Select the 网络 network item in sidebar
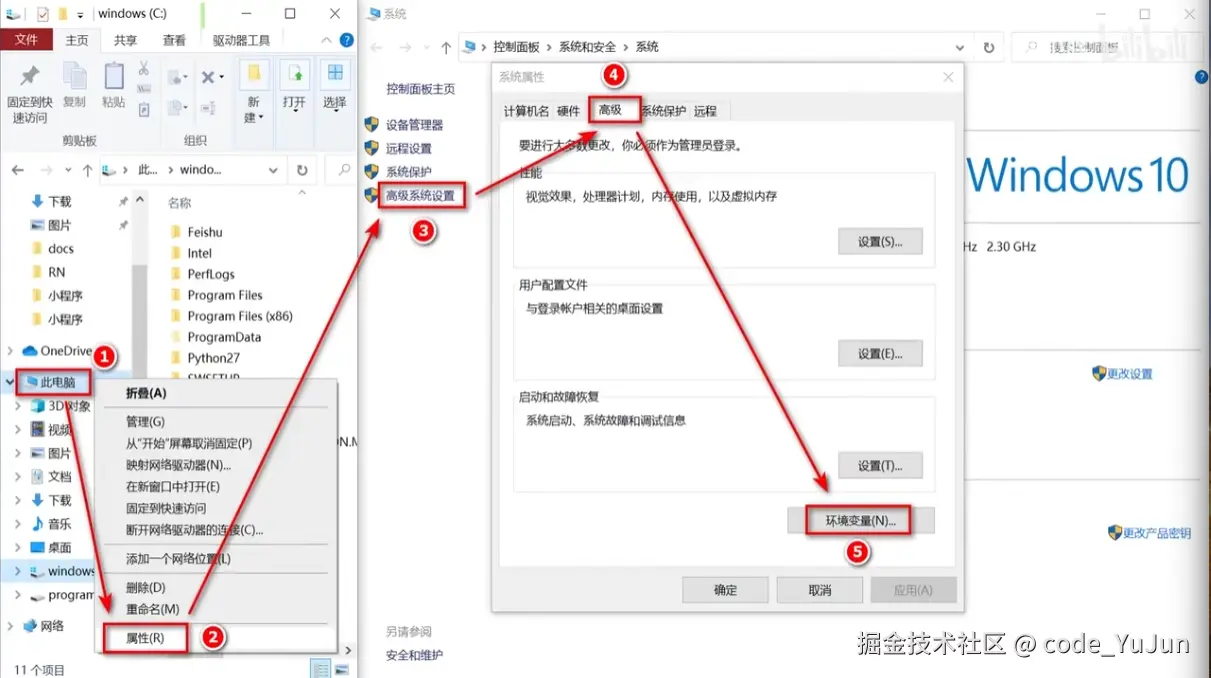The image size is (1211, 678). 43,626
